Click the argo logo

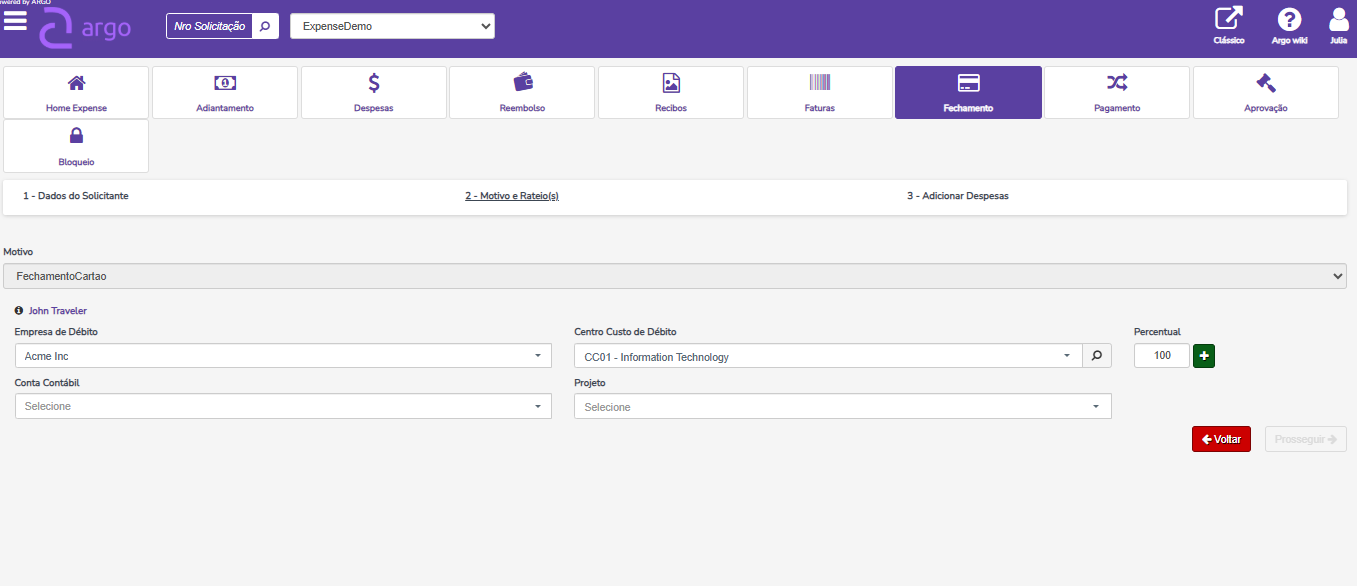(85, 28)
